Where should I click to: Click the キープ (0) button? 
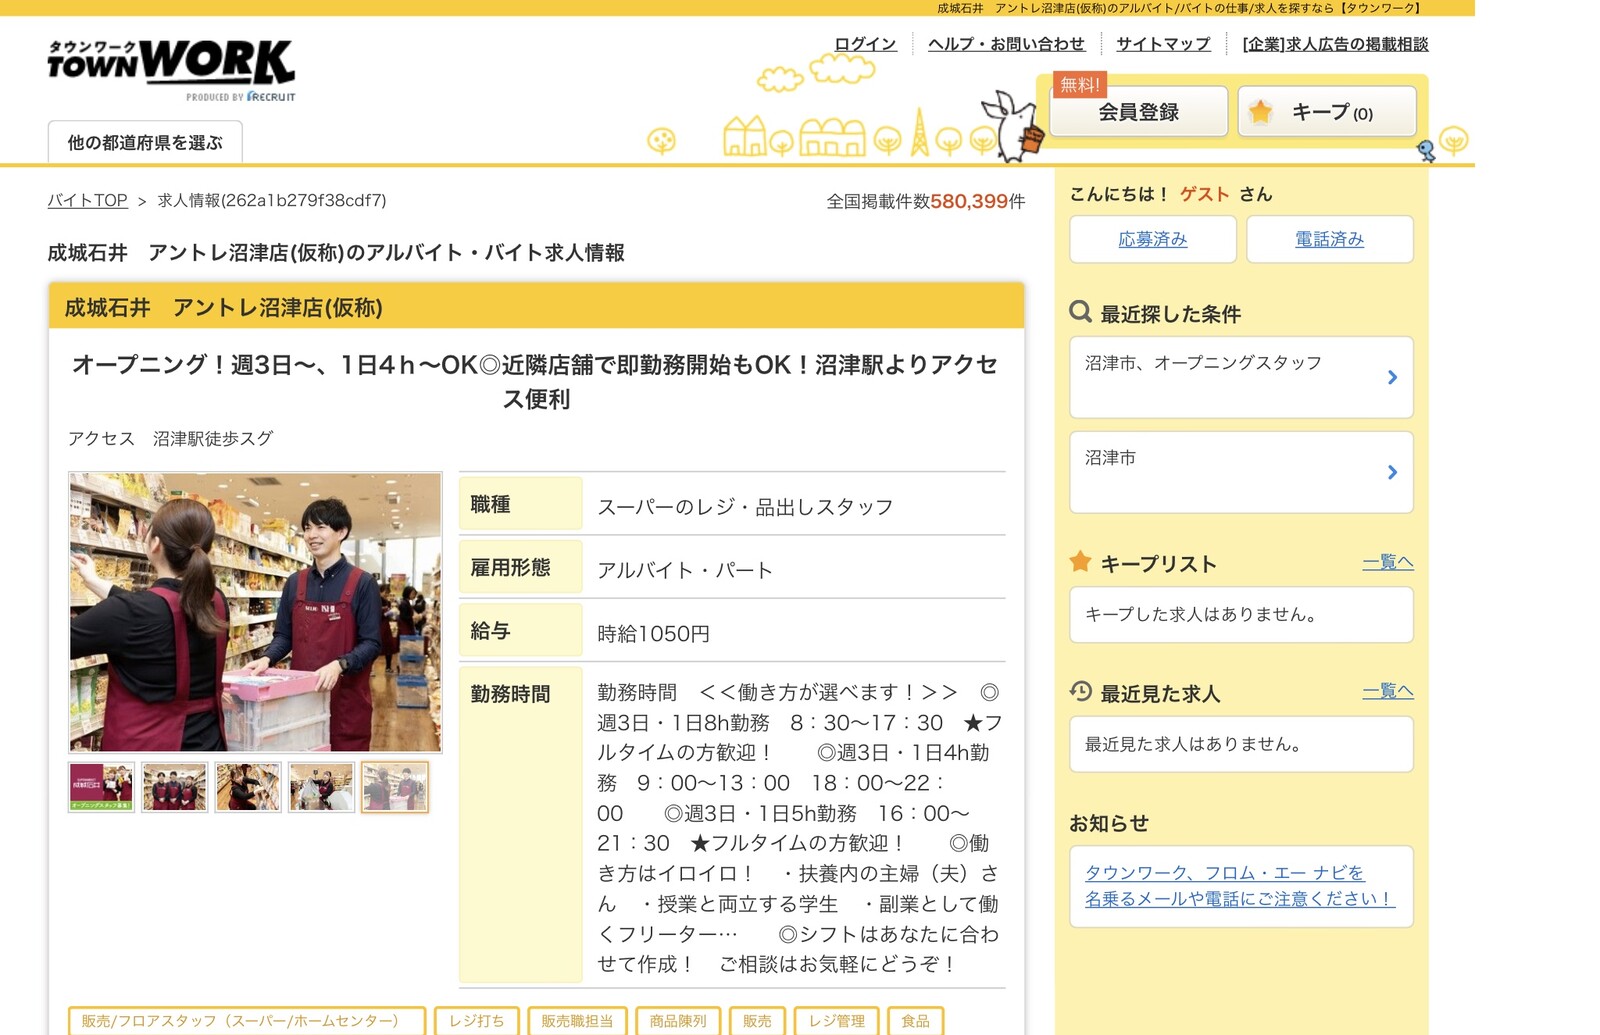pyautogui.click(x=1327, y=111)
